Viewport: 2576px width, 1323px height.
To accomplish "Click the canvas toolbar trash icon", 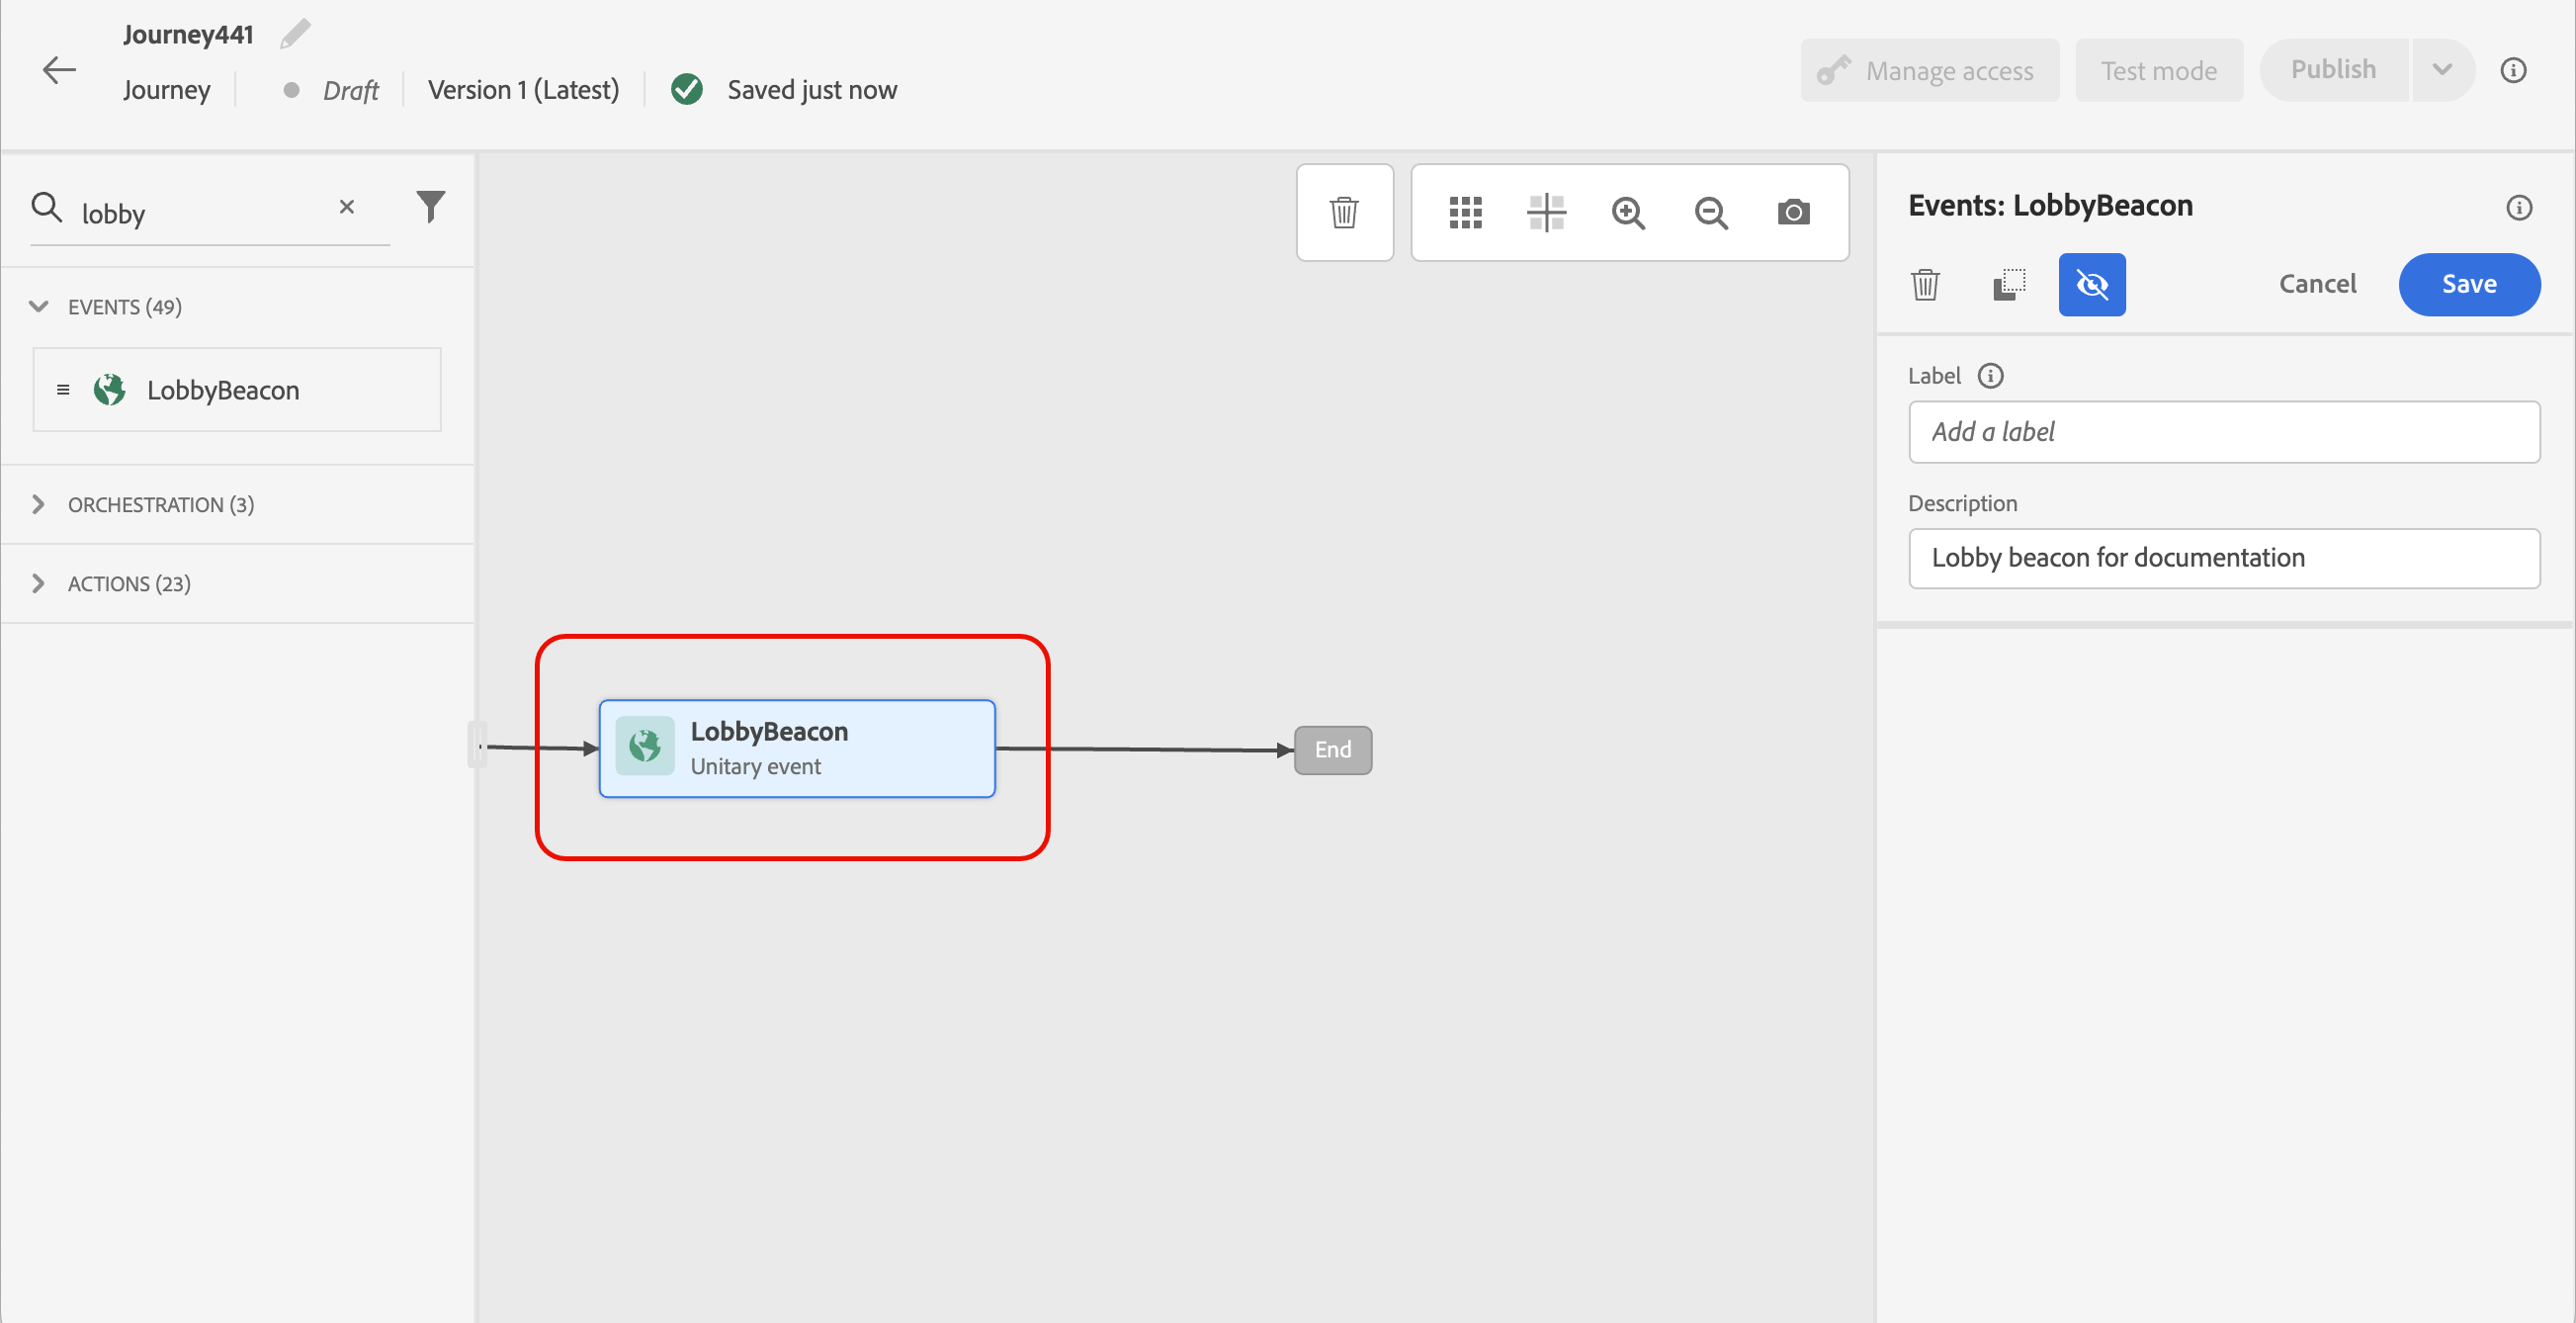I will 1344,213.
